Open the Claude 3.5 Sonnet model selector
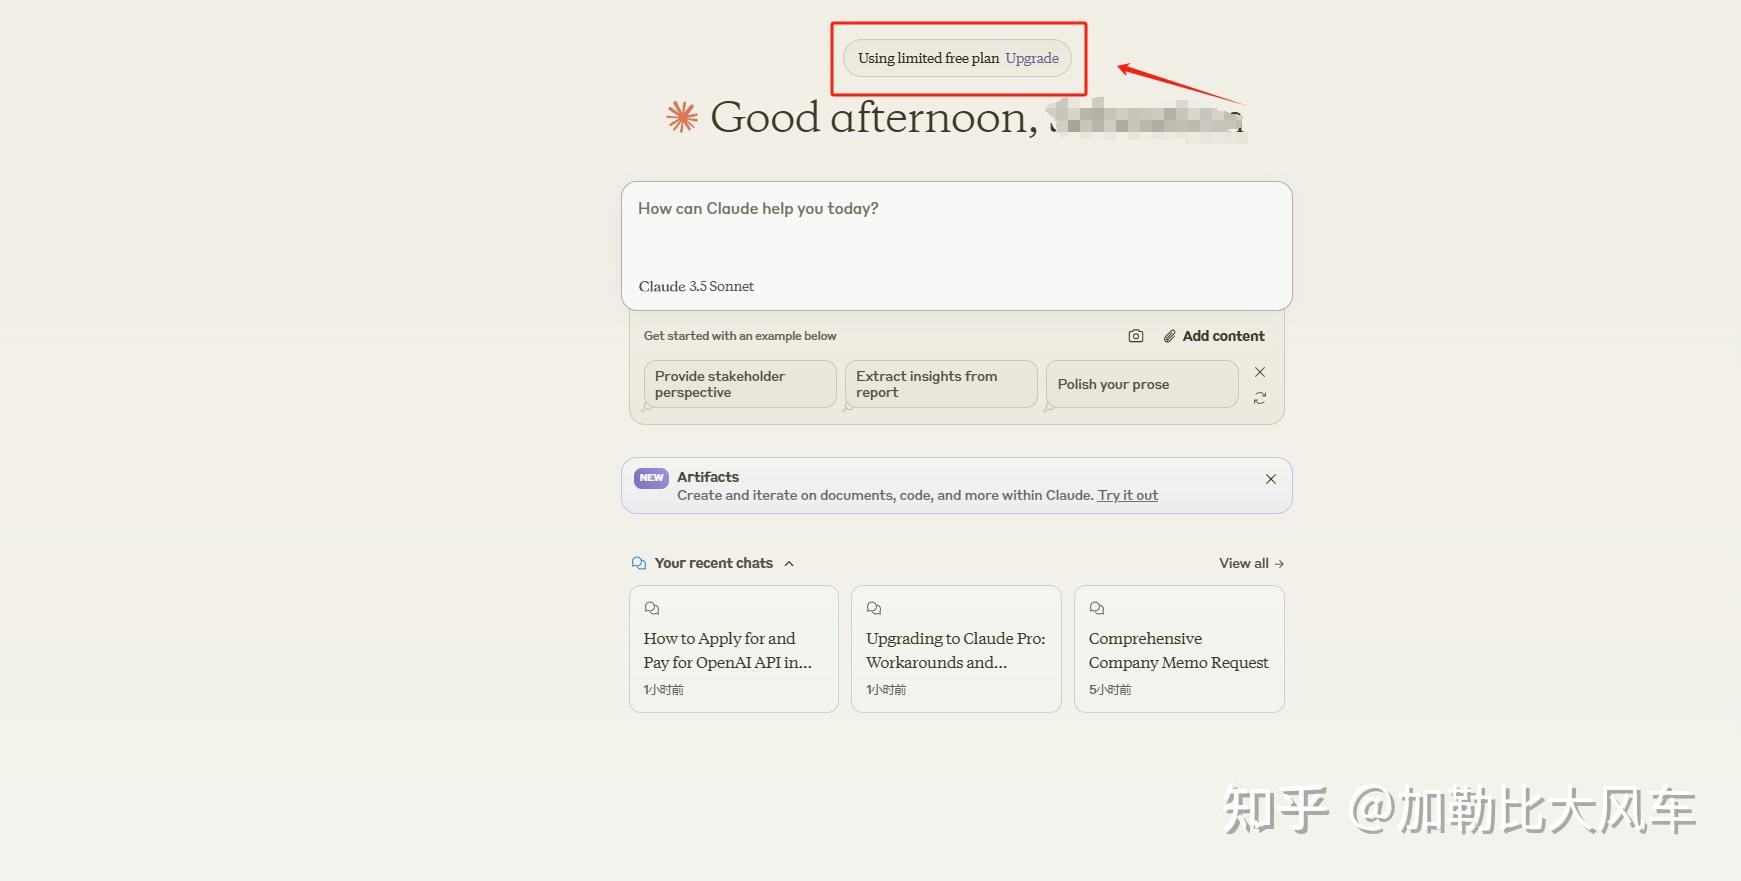This screenshot has width=1741, height=881. click(x=696, y=286)
